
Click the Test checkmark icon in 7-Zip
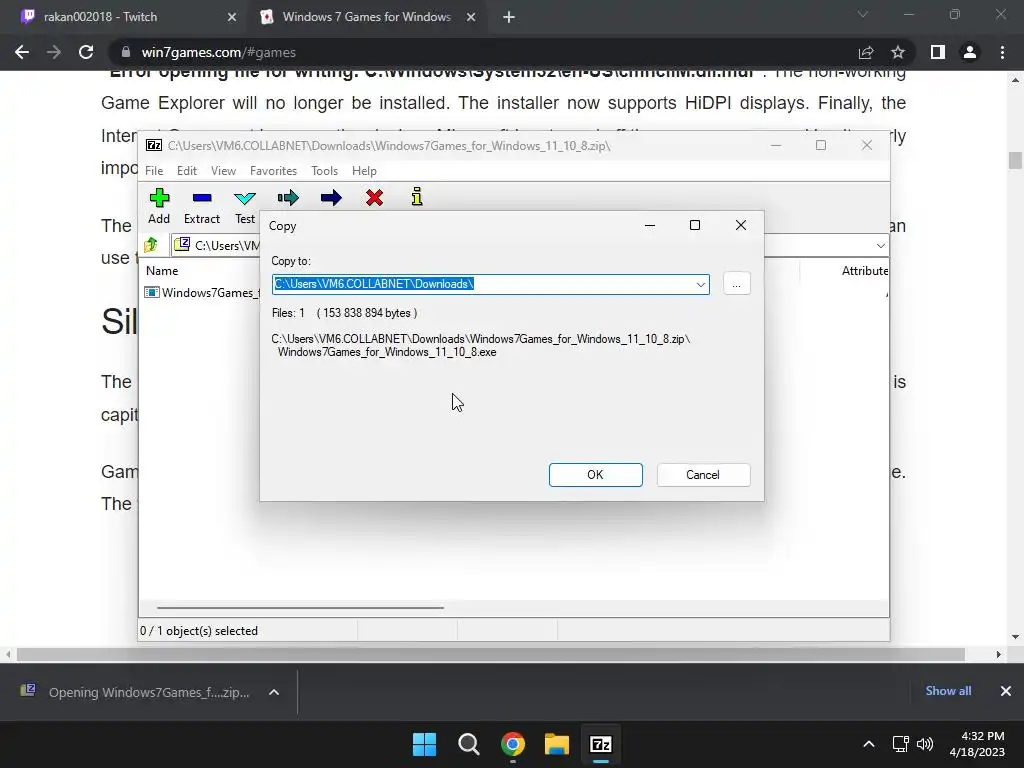point(245,199)
